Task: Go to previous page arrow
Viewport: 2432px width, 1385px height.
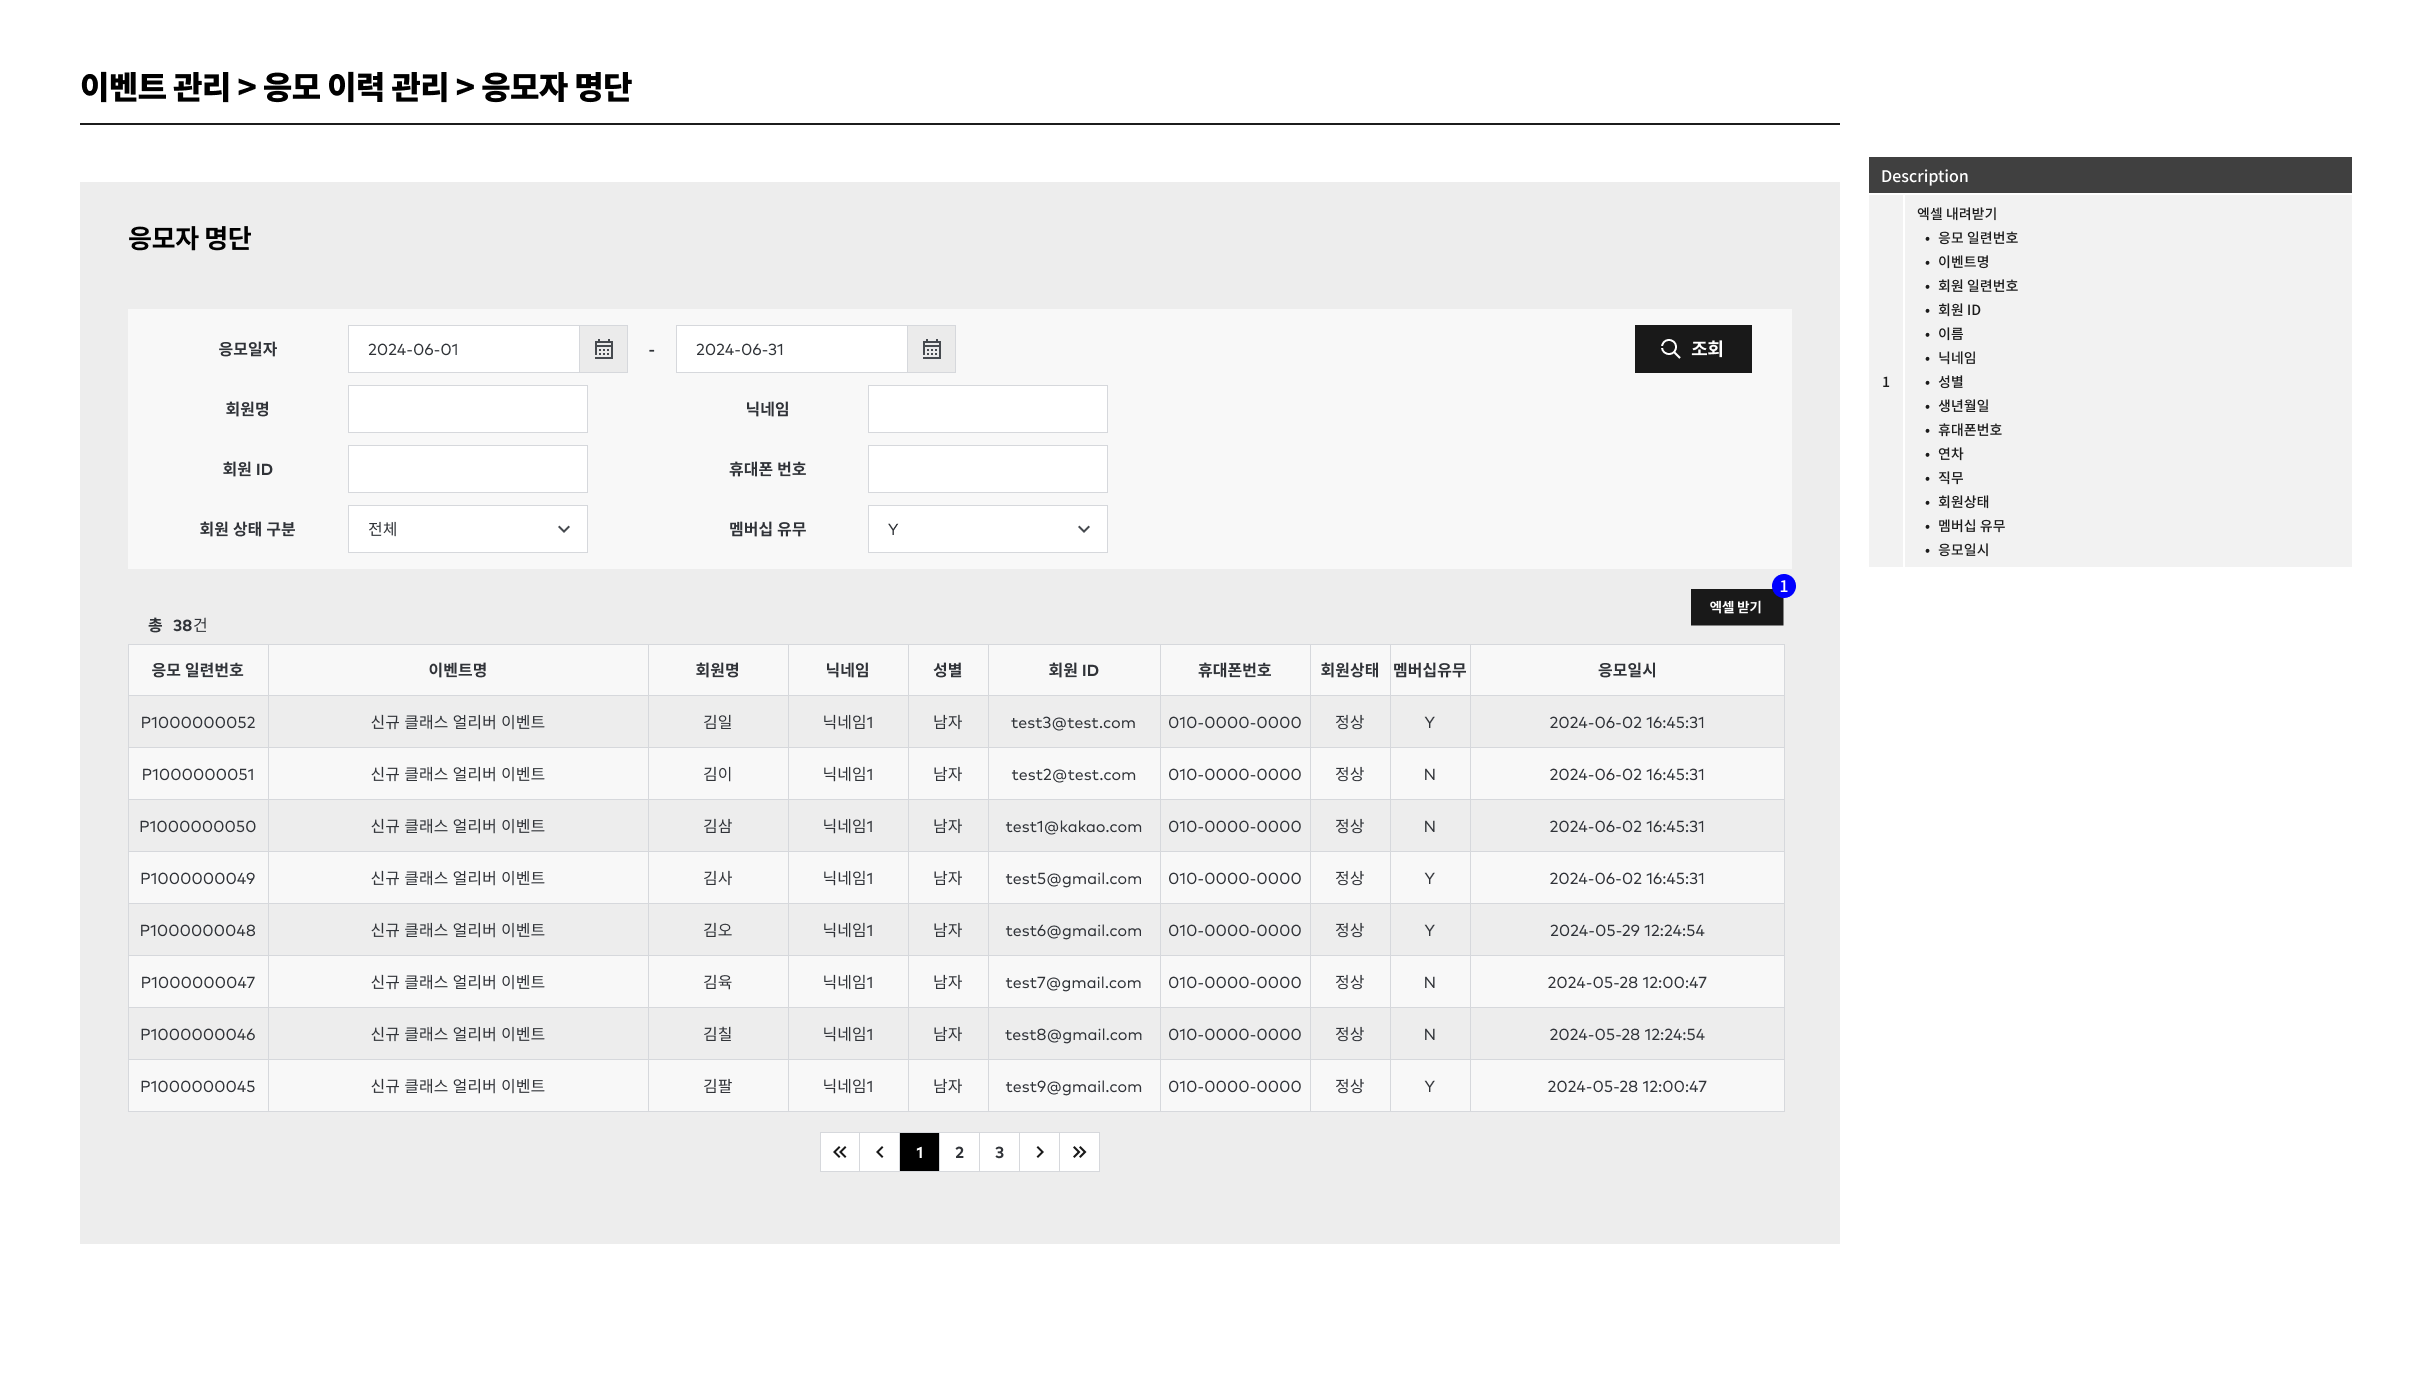Action: coord(880,1152)
